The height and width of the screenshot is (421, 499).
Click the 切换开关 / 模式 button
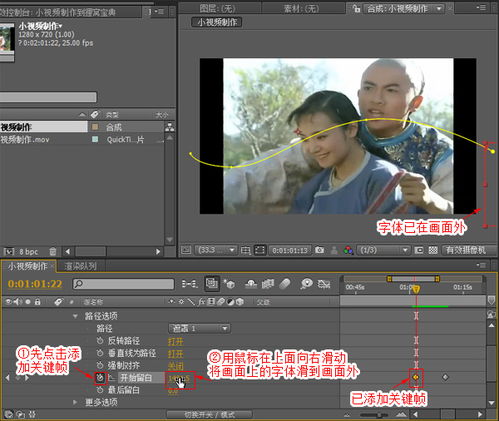coord(209,415)
